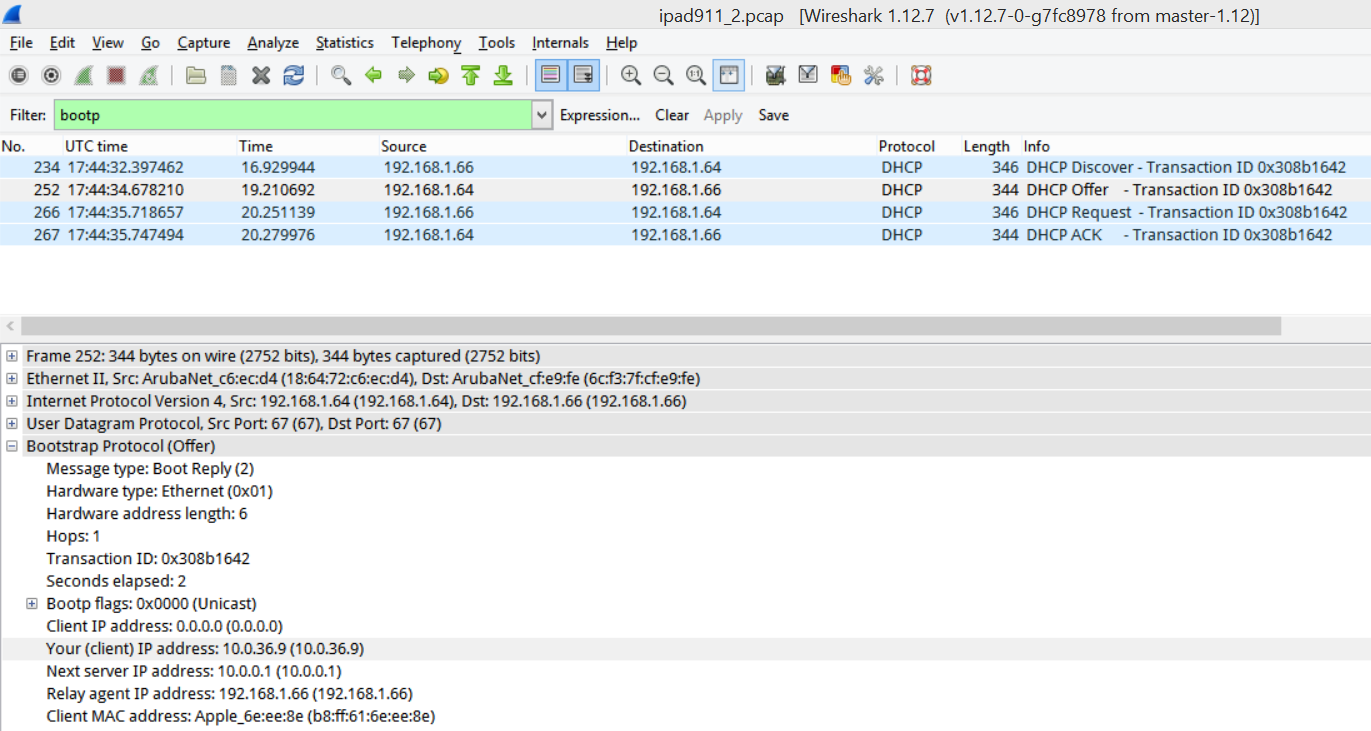Click the bootp filter input field
1371x731 pixels.
(x=293, y=115)
